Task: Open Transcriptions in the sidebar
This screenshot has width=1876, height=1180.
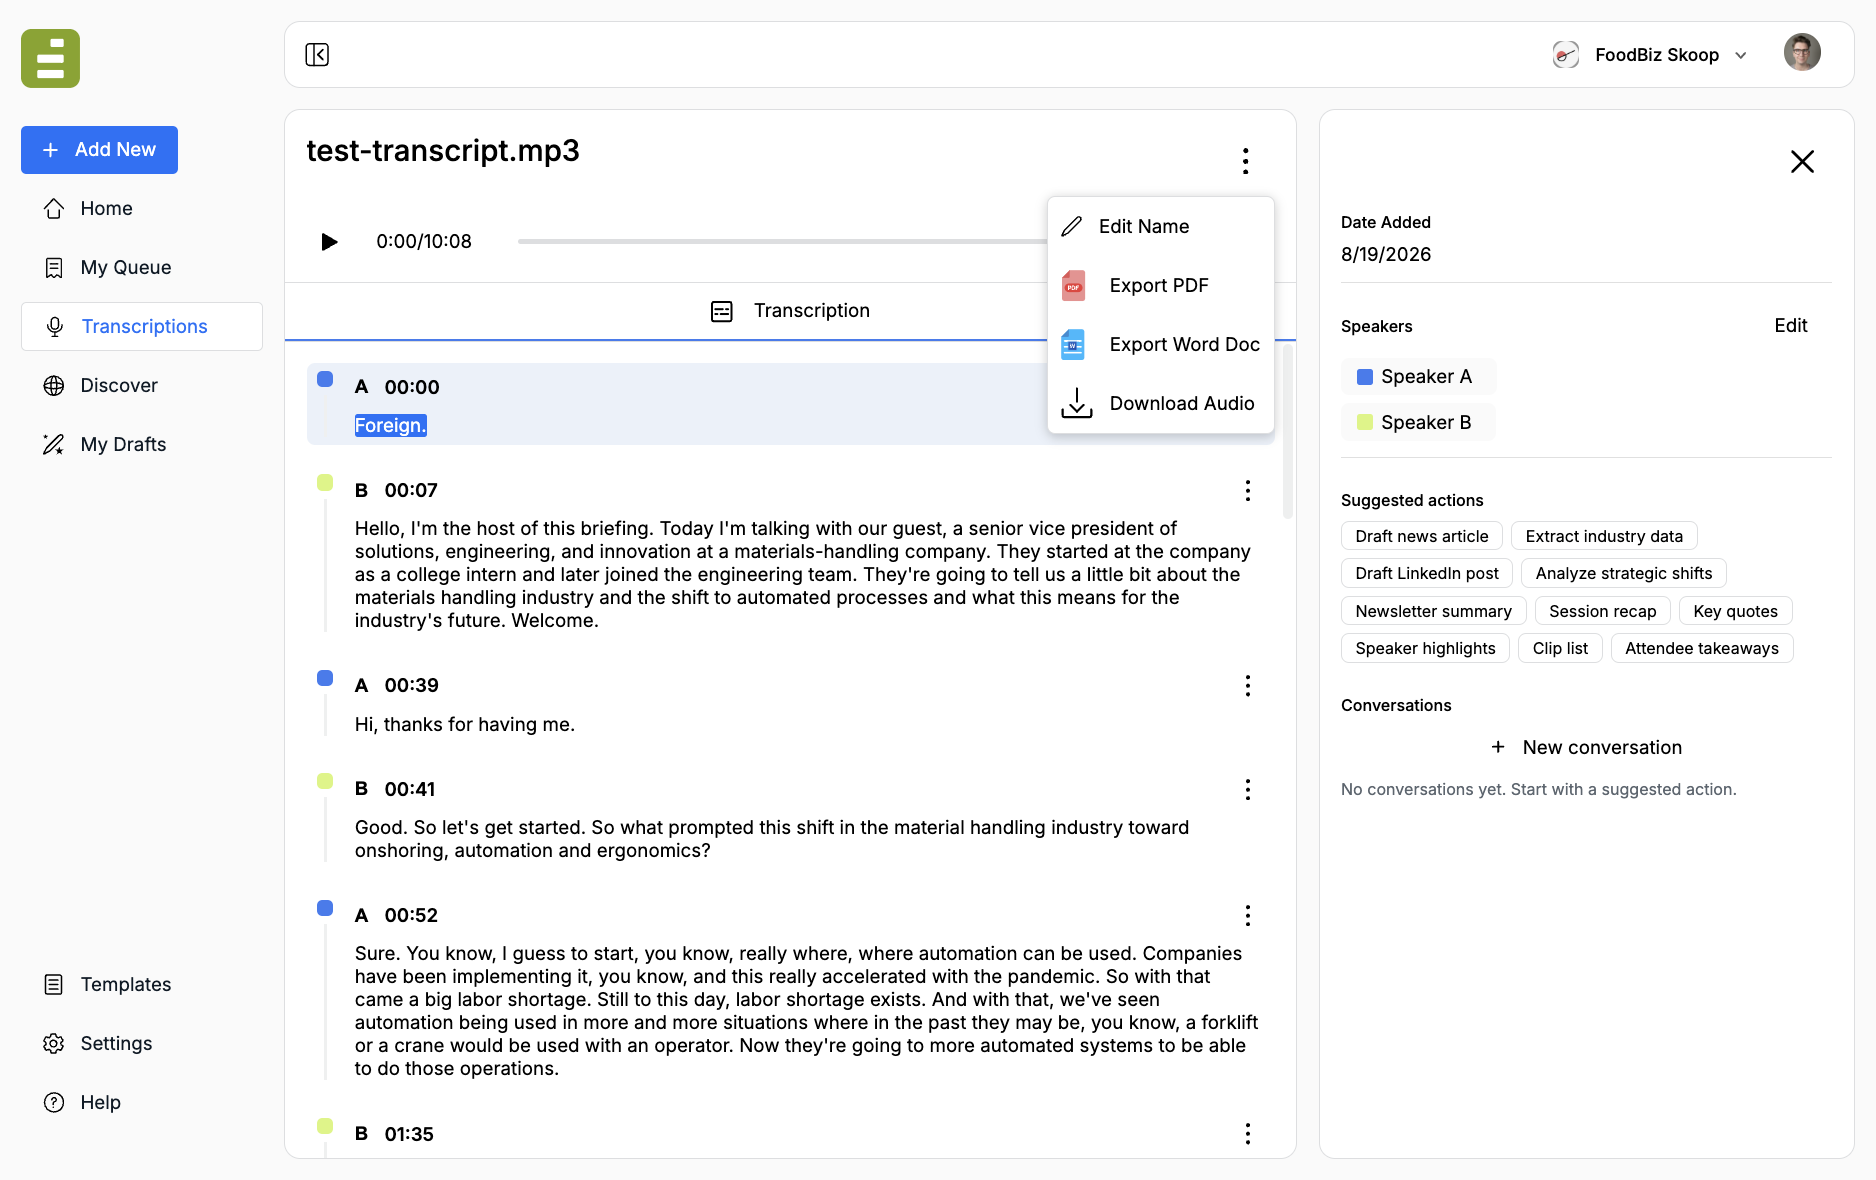Action: pos(142,326)
